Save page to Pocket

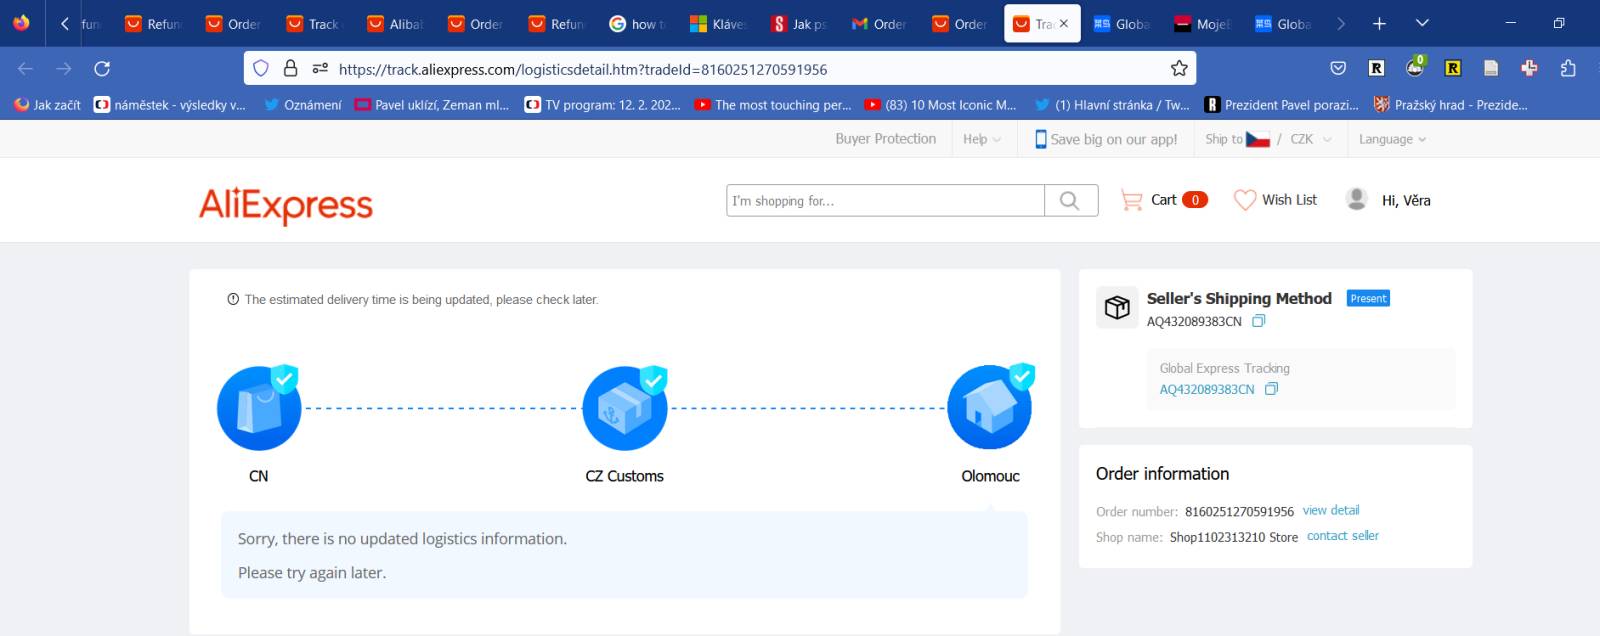click(x=1338, y=68)
